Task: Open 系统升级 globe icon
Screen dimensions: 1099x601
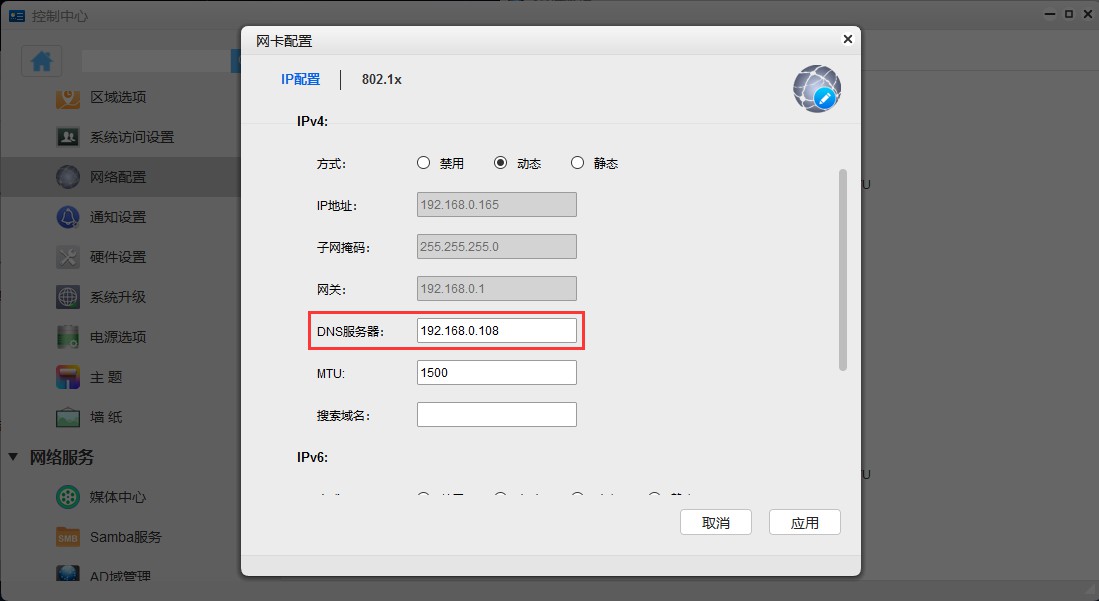Action: pos(67,297)
